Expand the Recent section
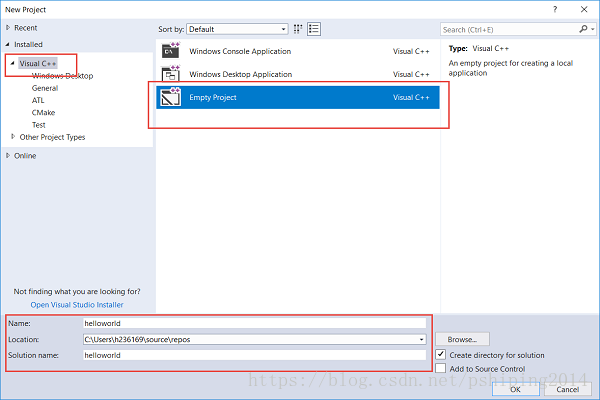 coord(8,28)
